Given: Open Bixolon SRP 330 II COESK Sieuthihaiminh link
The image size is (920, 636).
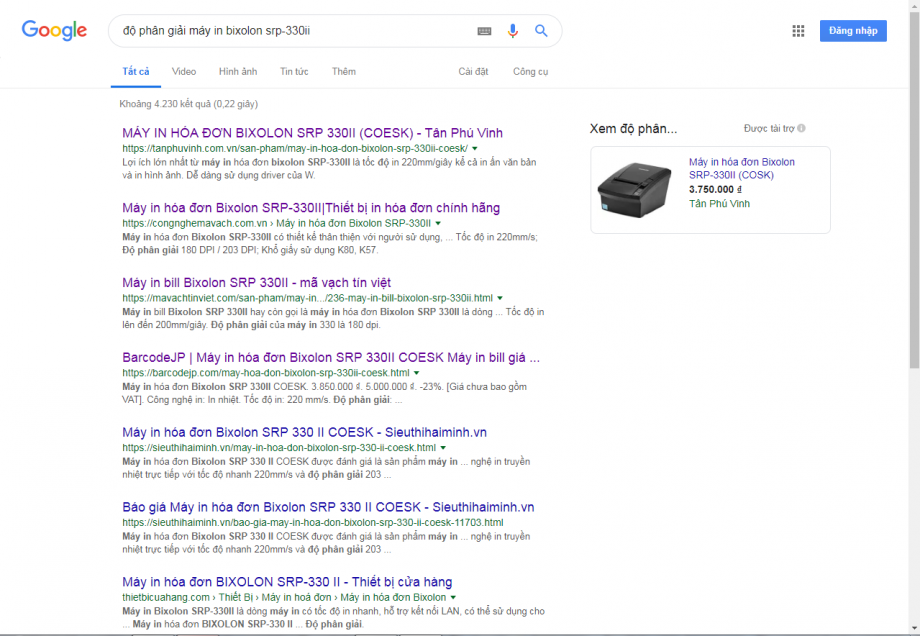Looking at the screenshot, I should pos(305,432).
